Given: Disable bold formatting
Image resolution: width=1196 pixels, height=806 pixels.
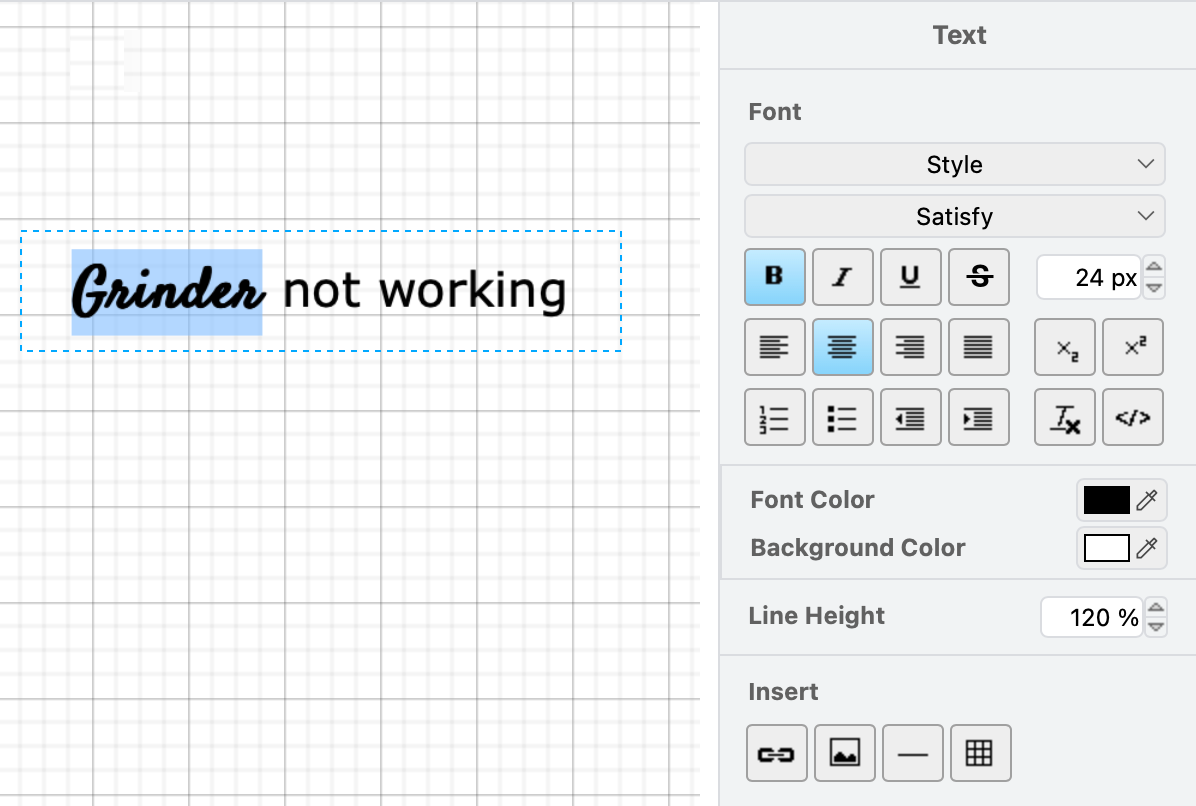Looking at the screenshot, I should (774, 277).
